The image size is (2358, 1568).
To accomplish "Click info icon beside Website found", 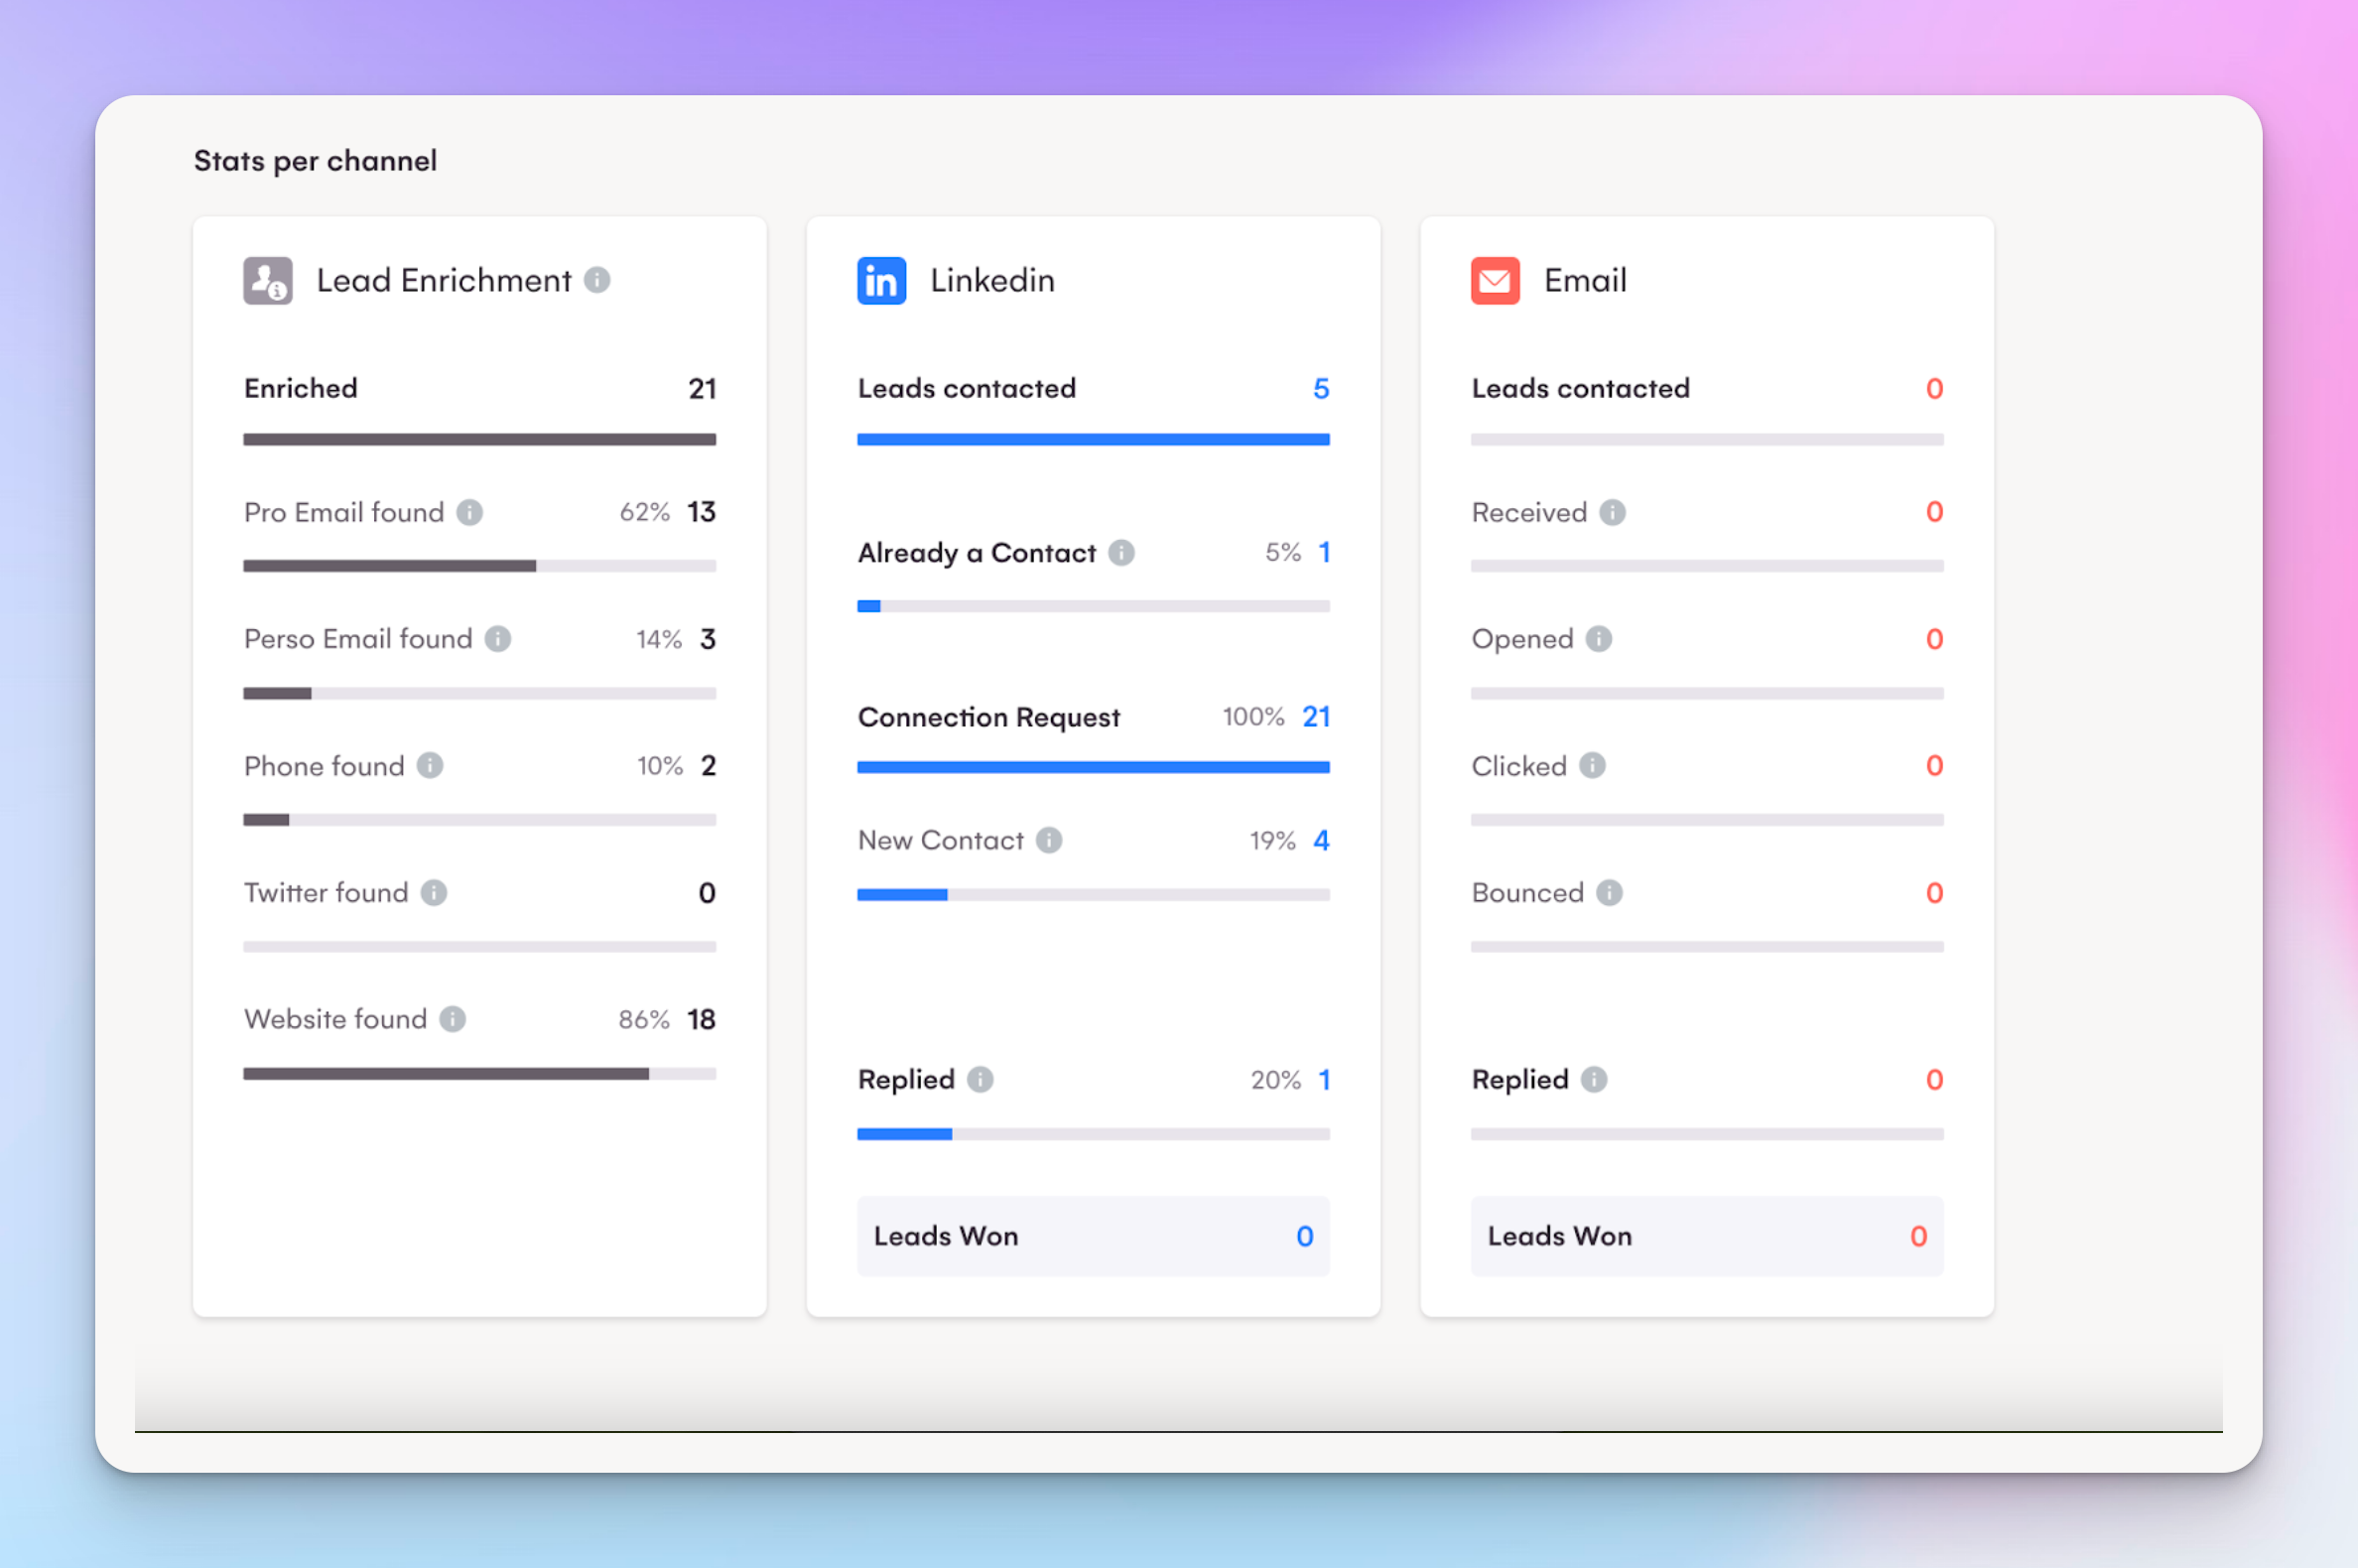I will coord(452,1019).
